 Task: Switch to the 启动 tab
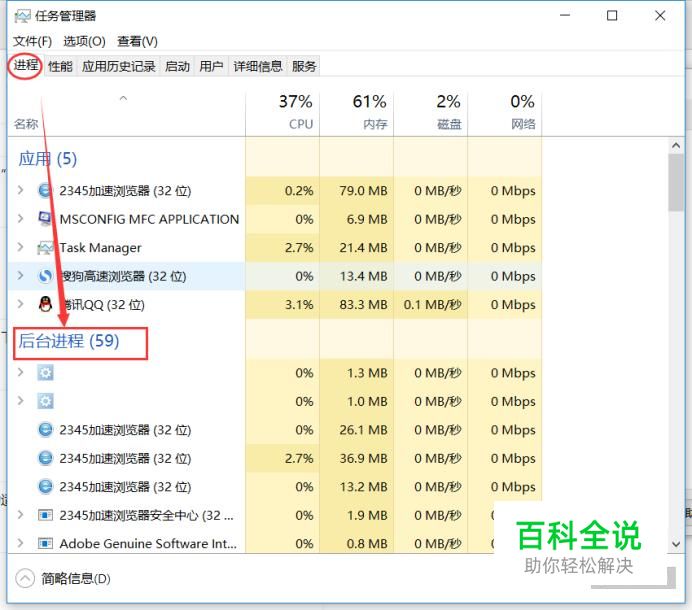click(177, 67)
